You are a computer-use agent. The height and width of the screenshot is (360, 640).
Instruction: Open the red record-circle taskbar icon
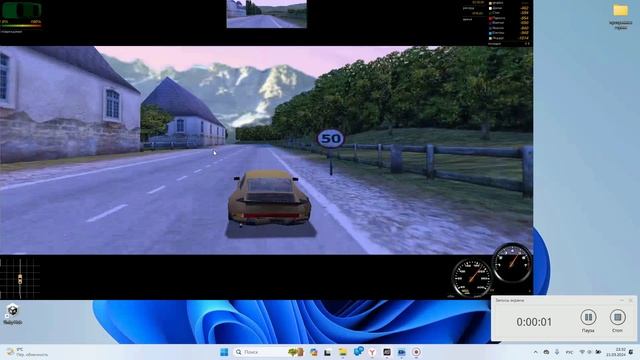(x=416, y=352)
